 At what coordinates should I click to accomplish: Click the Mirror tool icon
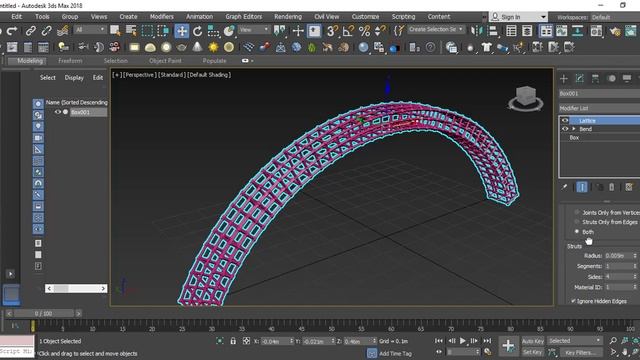(x=476, y=31)
